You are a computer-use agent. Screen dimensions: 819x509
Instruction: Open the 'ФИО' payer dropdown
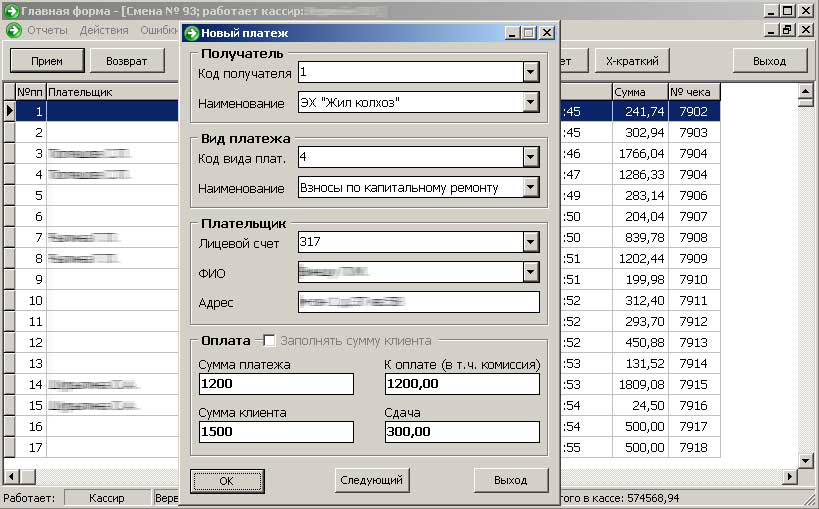[530, 272]
